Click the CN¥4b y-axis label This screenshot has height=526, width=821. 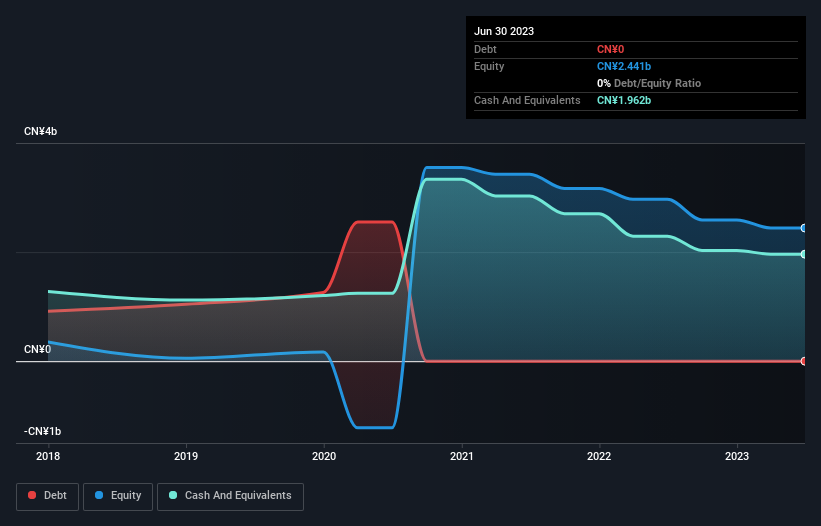click(40, 131)
